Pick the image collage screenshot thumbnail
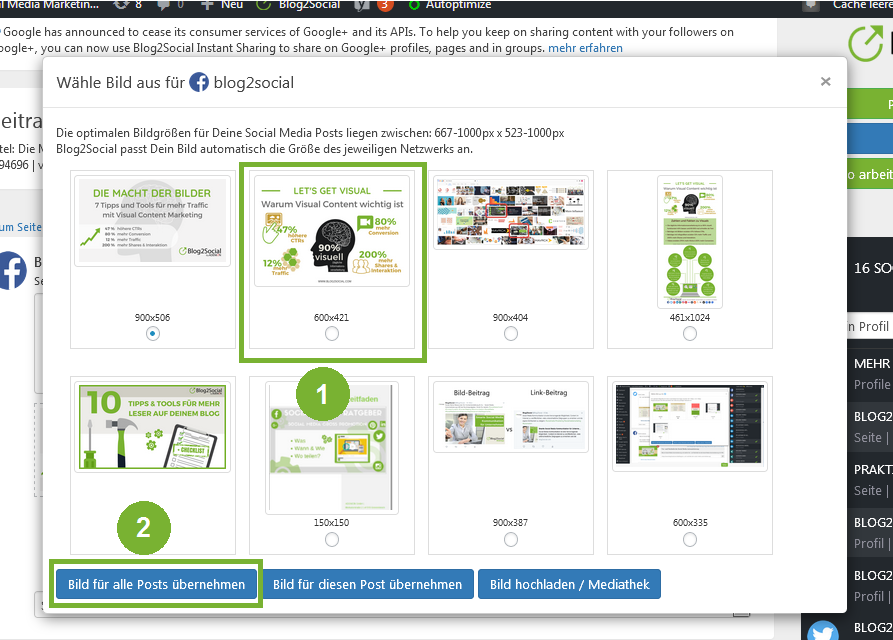 [x=511, y=212]
